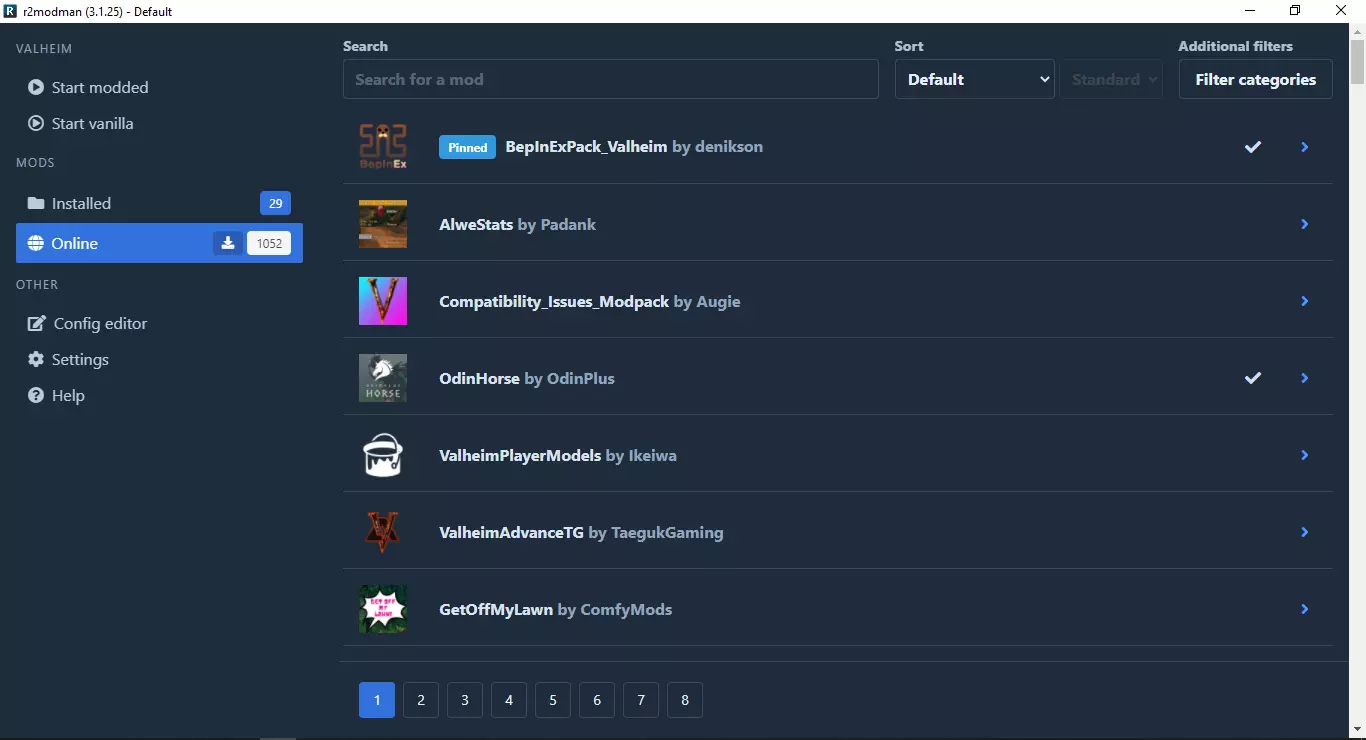Open the OdinHorse mod thumbnail
1366x740 pixels.
(383, 378)
